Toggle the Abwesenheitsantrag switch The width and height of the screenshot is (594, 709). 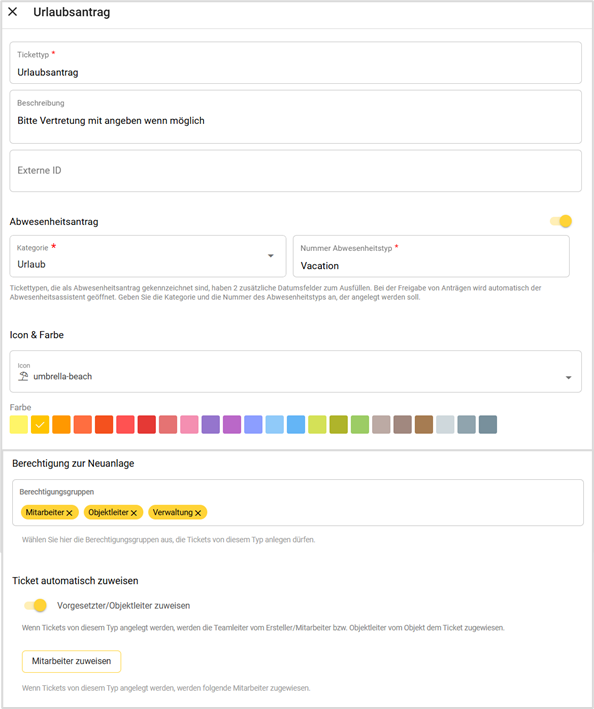coord(561,221)
